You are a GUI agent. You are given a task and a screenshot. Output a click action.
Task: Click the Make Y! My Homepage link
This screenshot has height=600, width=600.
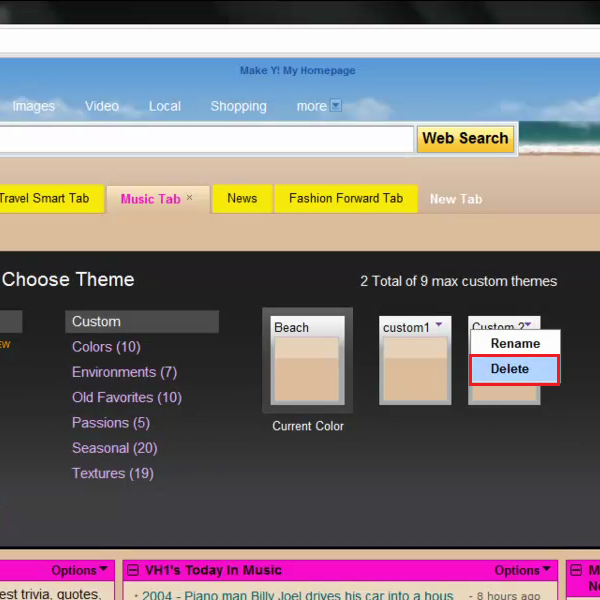(x=297, y=70)
